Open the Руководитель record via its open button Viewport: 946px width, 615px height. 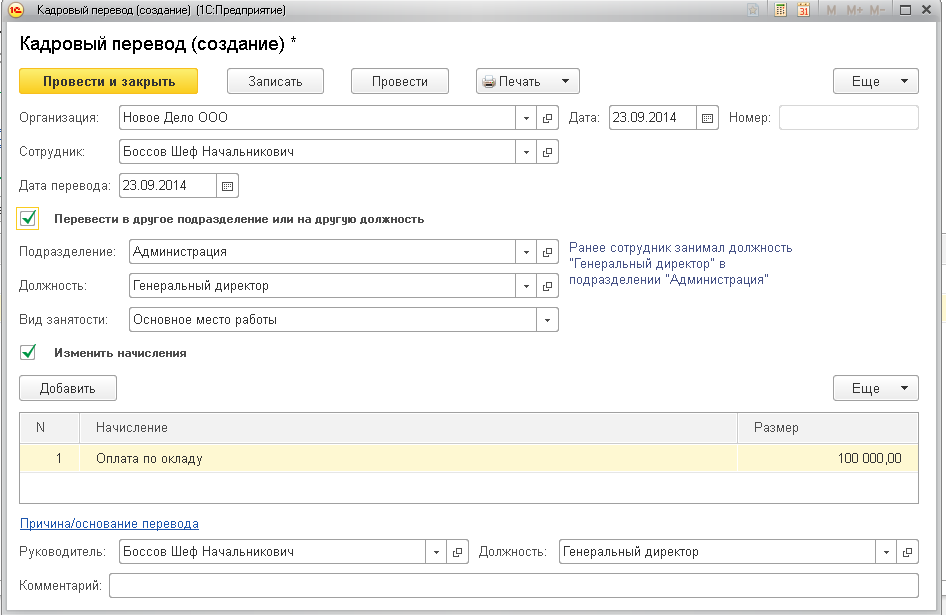coord(458,552)
